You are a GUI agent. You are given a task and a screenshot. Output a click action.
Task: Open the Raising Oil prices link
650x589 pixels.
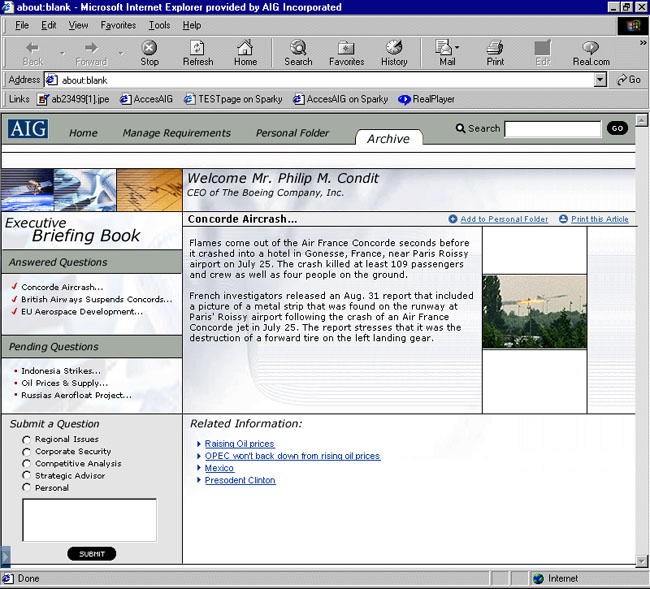(239, 444)
